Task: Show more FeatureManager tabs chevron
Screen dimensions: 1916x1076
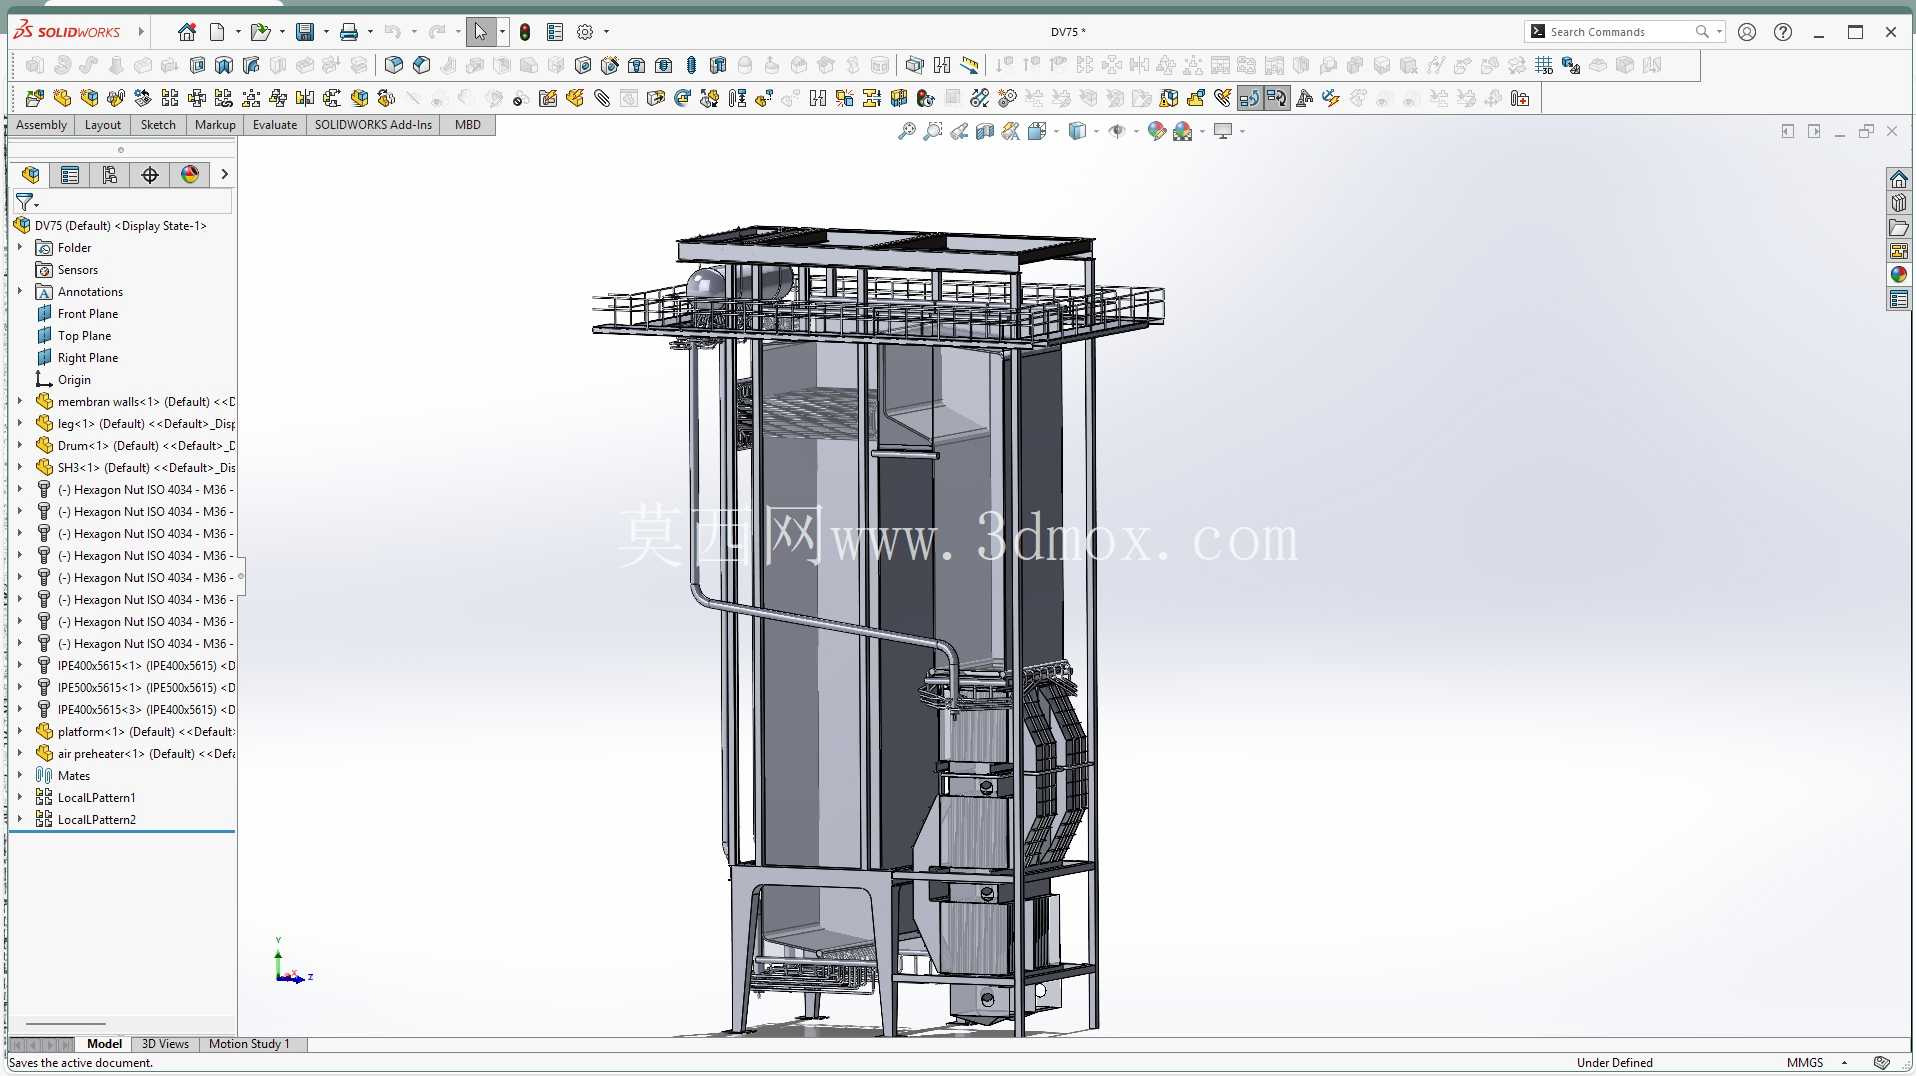Action: click(x=224, y=174)
